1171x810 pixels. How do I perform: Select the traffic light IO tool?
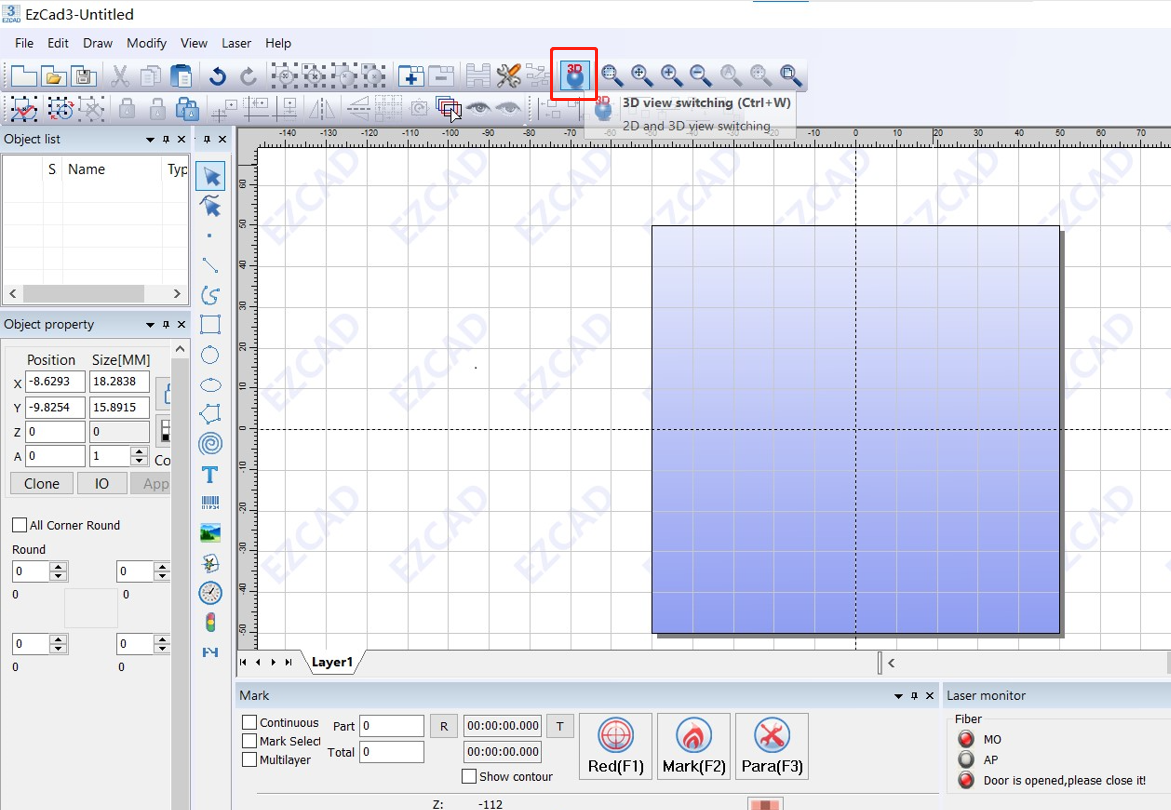211,622
